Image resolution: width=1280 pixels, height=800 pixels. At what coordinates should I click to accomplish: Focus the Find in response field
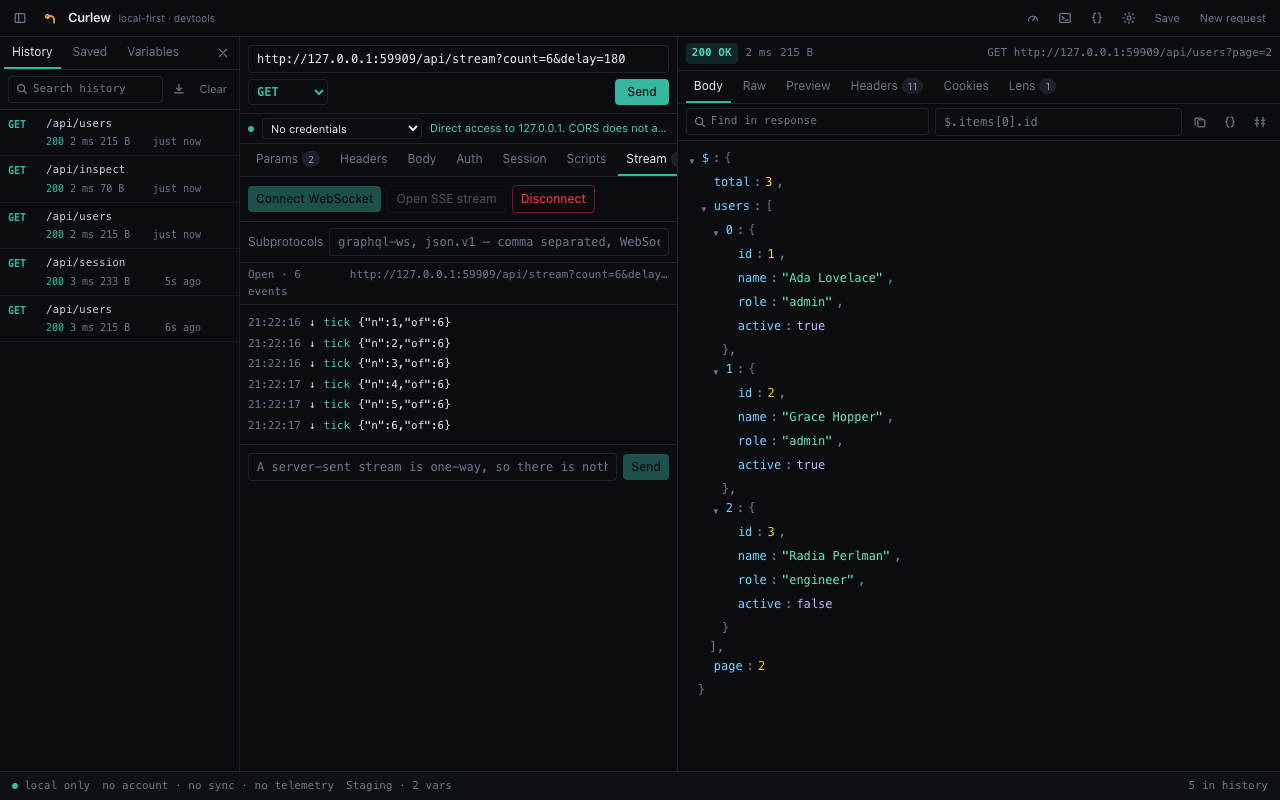coord(807,122)
